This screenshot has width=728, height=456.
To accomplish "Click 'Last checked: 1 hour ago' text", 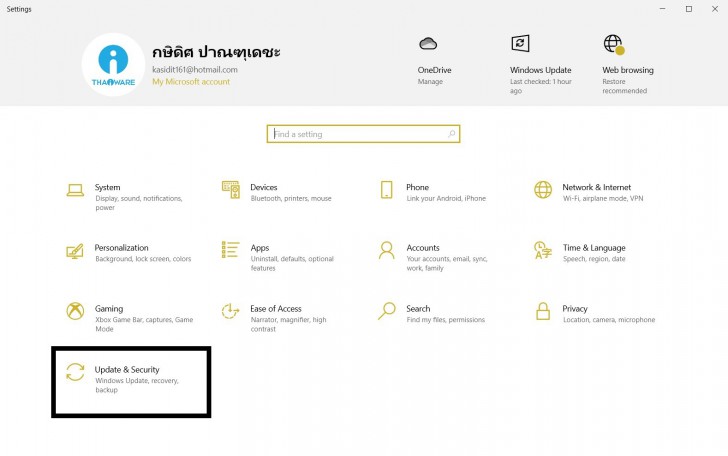I will (x=540, y=86).
